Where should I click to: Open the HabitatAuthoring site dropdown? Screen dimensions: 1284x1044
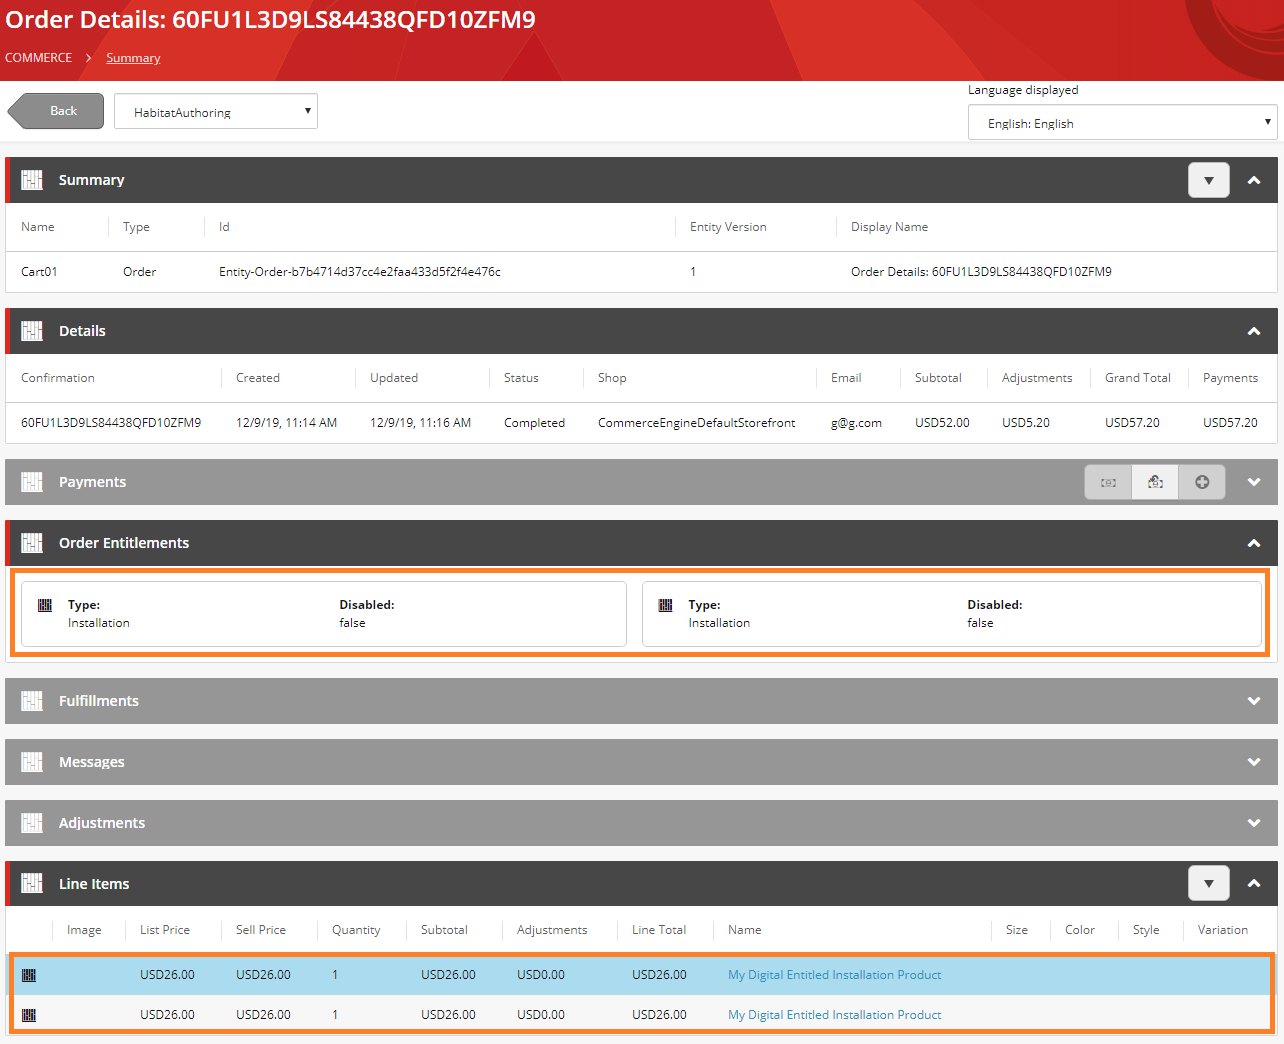215,111
